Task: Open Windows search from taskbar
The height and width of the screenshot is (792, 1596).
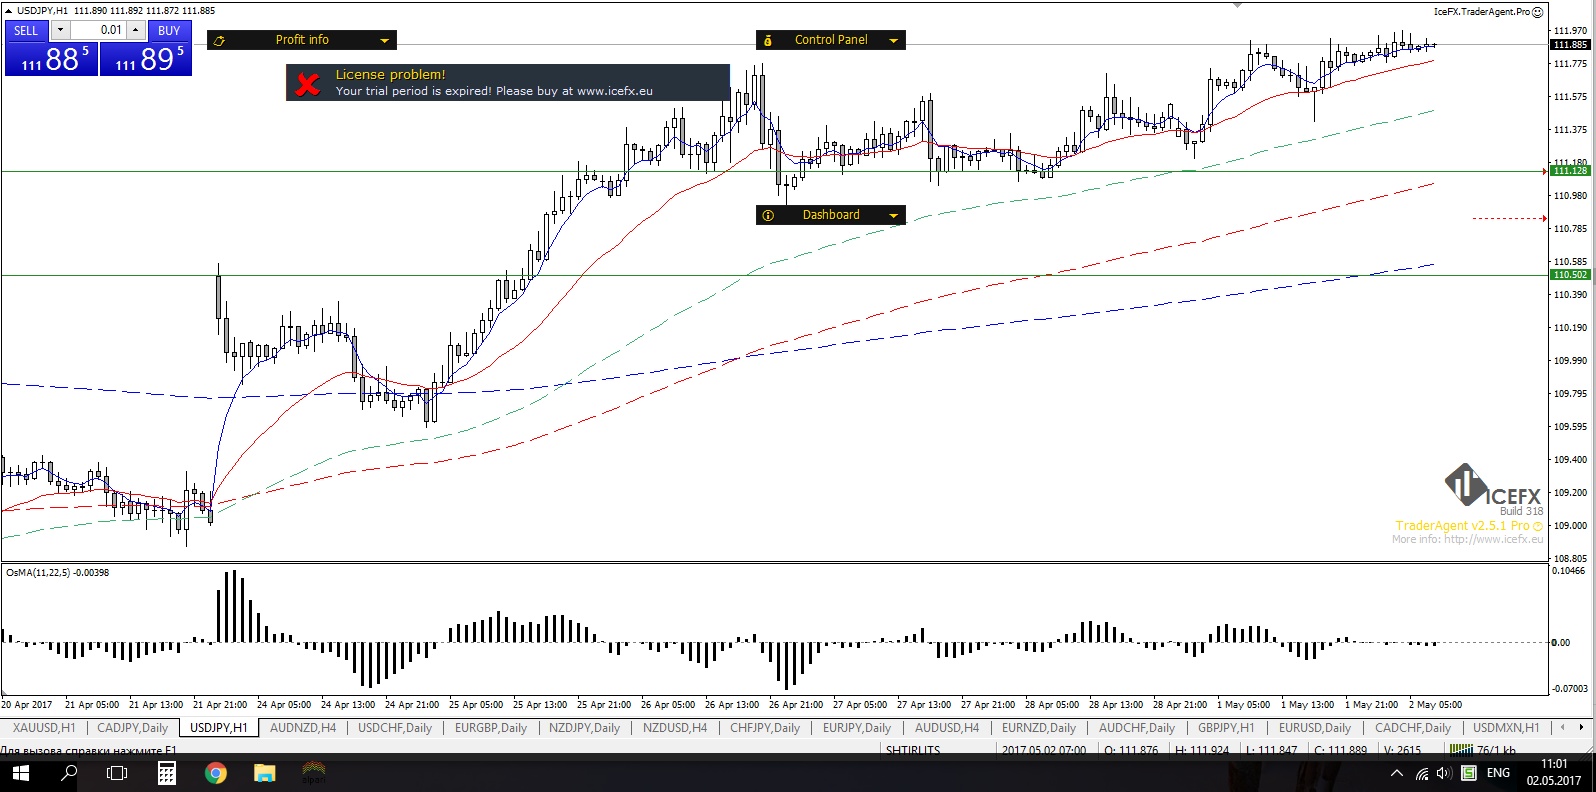Action: (x=69, y=773)
